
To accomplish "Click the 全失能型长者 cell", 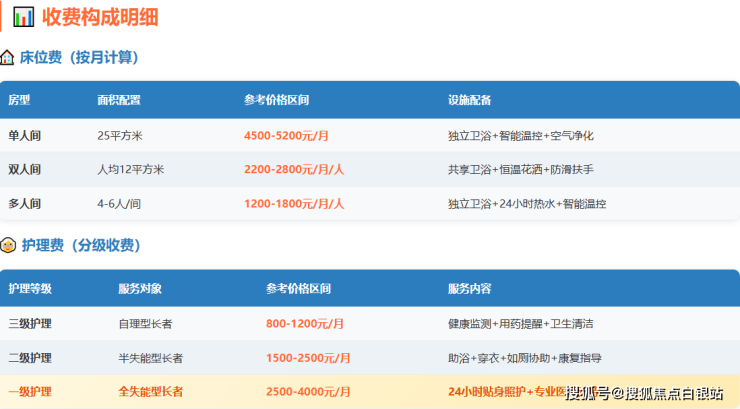I will click(x=151, y=392).
